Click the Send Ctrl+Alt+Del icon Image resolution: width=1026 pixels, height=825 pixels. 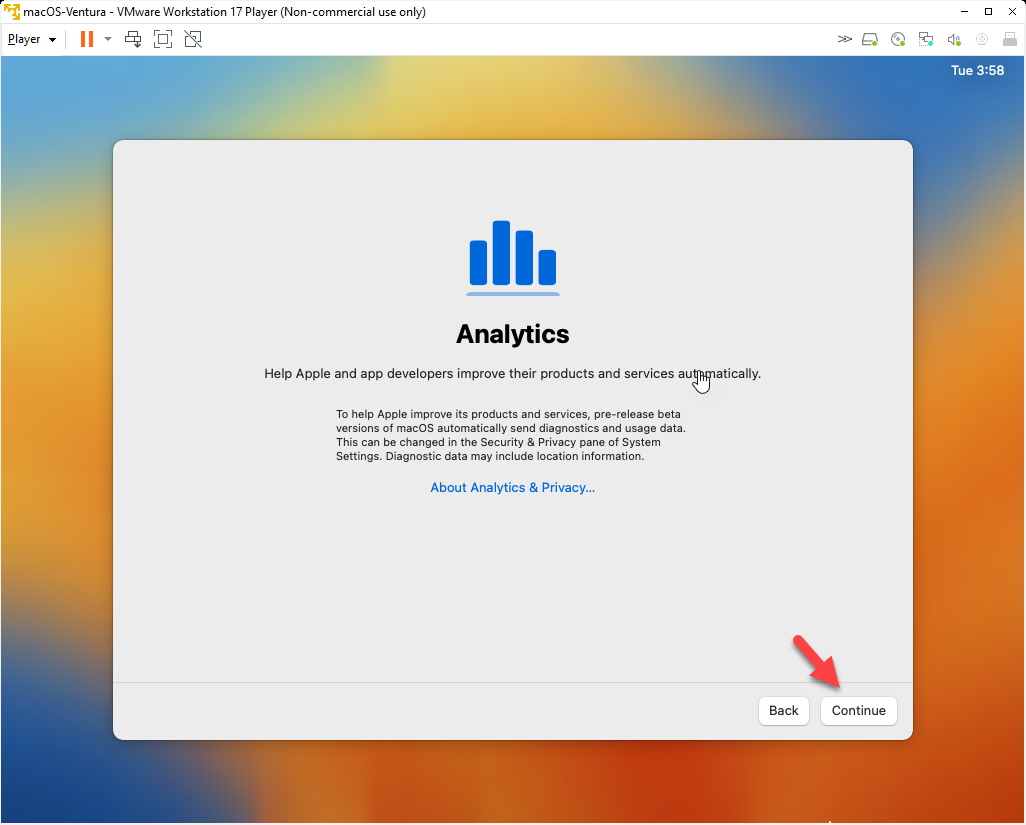point(133,39)
